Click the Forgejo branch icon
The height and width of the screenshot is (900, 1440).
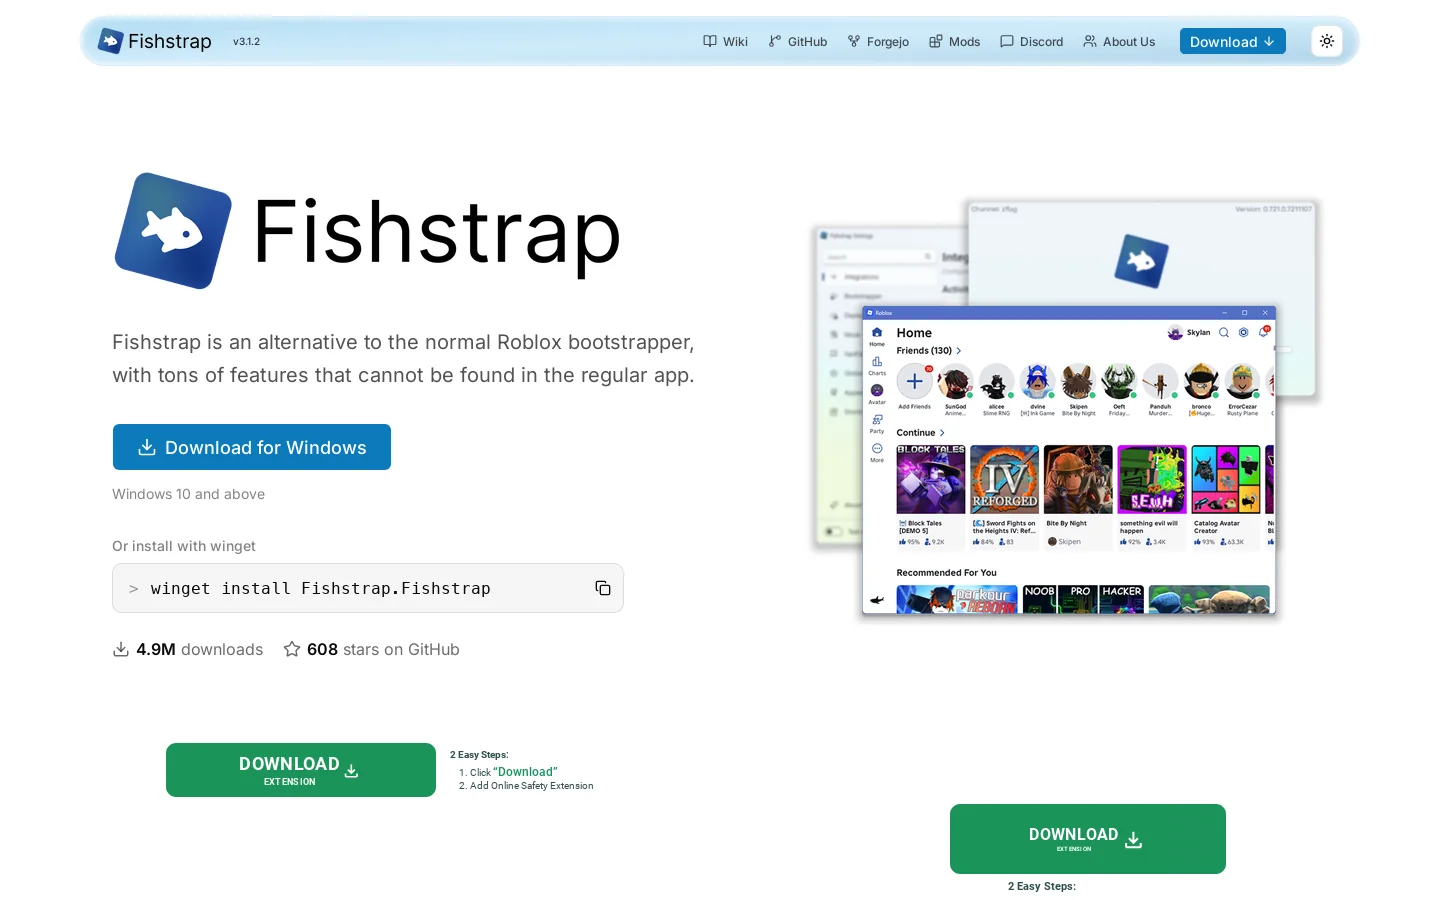click(854, 41)
